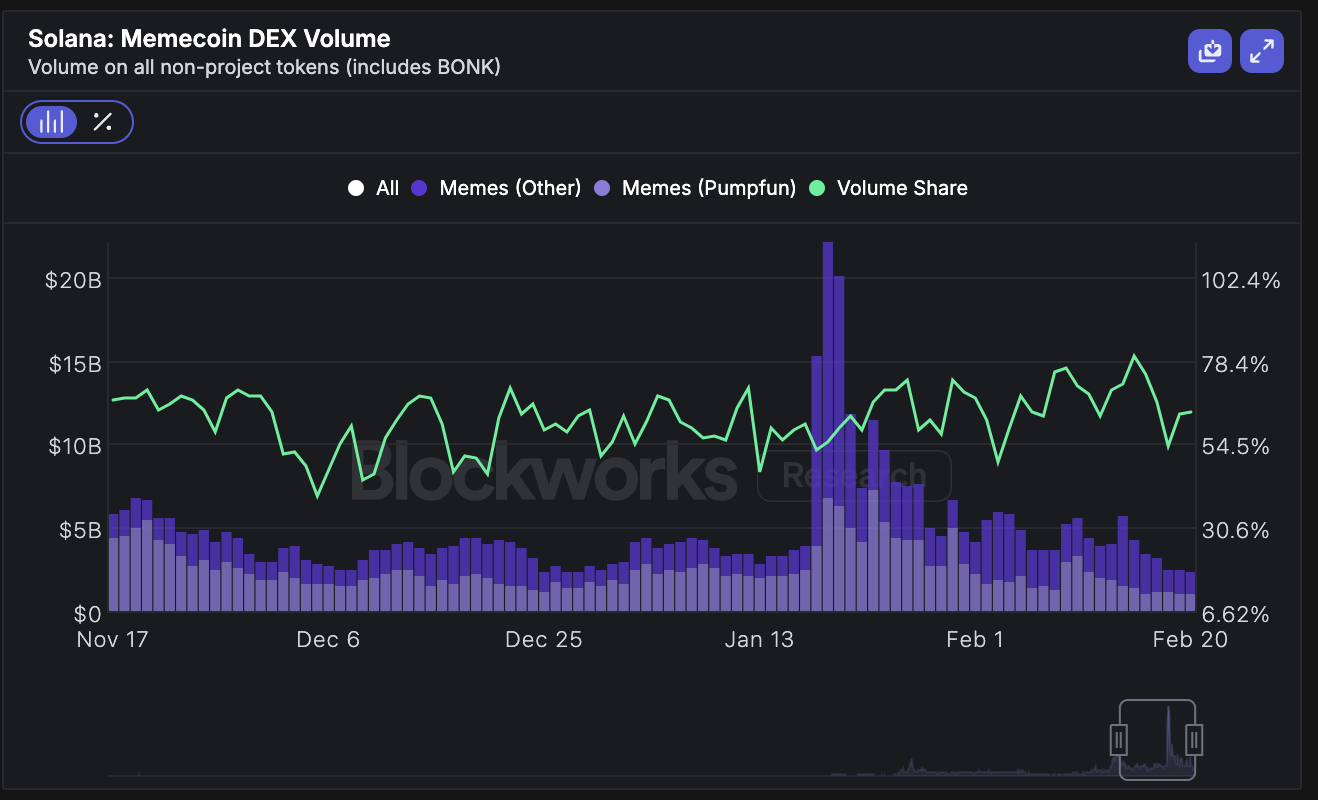Select the bar chart view icon
This screenshot has height=800, width=1318.
(51, 121)
